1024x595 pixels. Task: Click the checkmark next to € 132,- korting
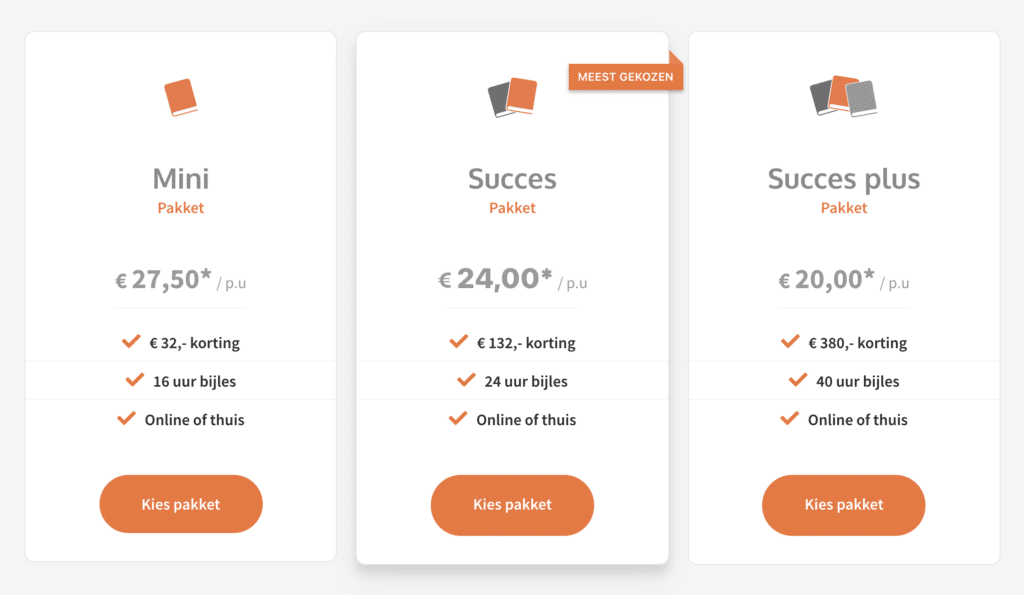coord(459,342)
